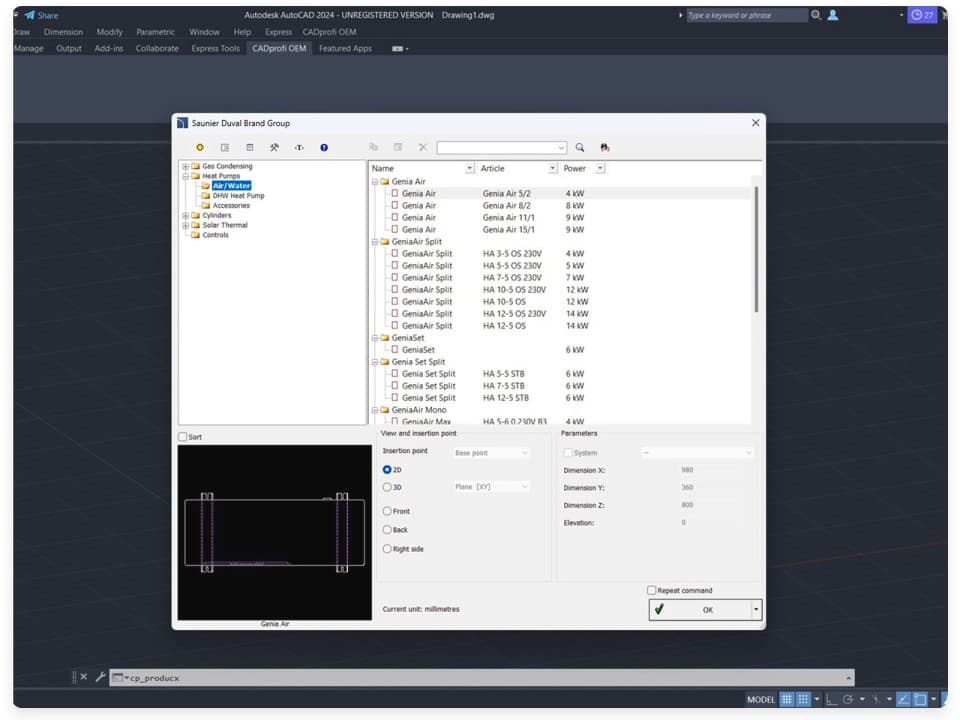Open the search text combo box dropdown
This screenshot has width=960, height=720.
point(561,148)
